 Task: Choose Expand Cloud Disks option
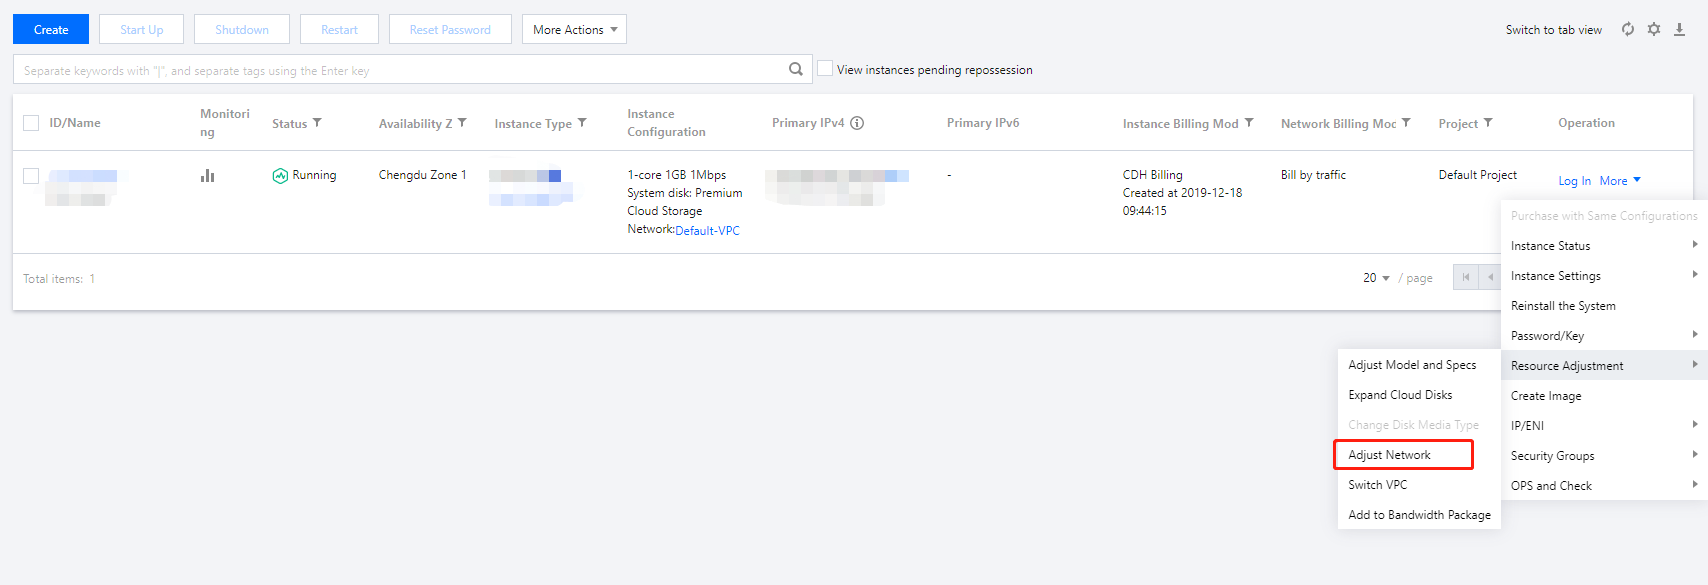coord(1400,395)
